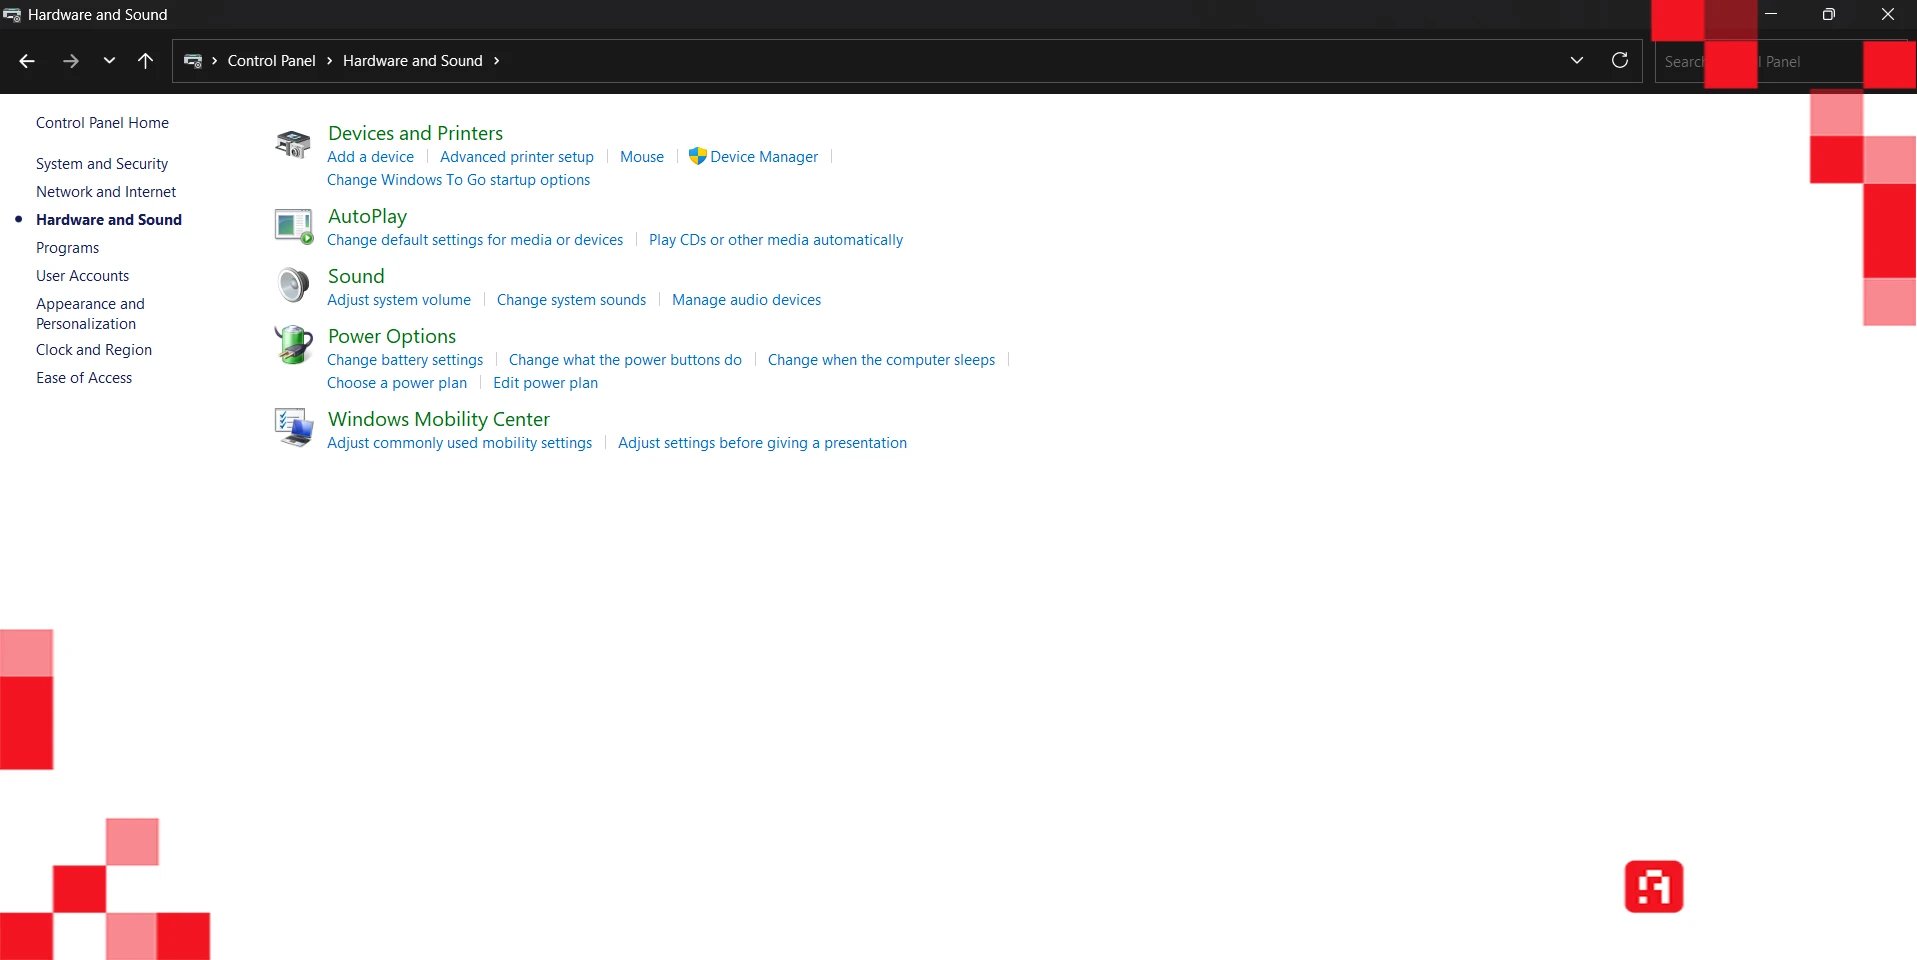1917x960 pixels.
Task: Select System and Security category
Action: (x=102, y=164)
